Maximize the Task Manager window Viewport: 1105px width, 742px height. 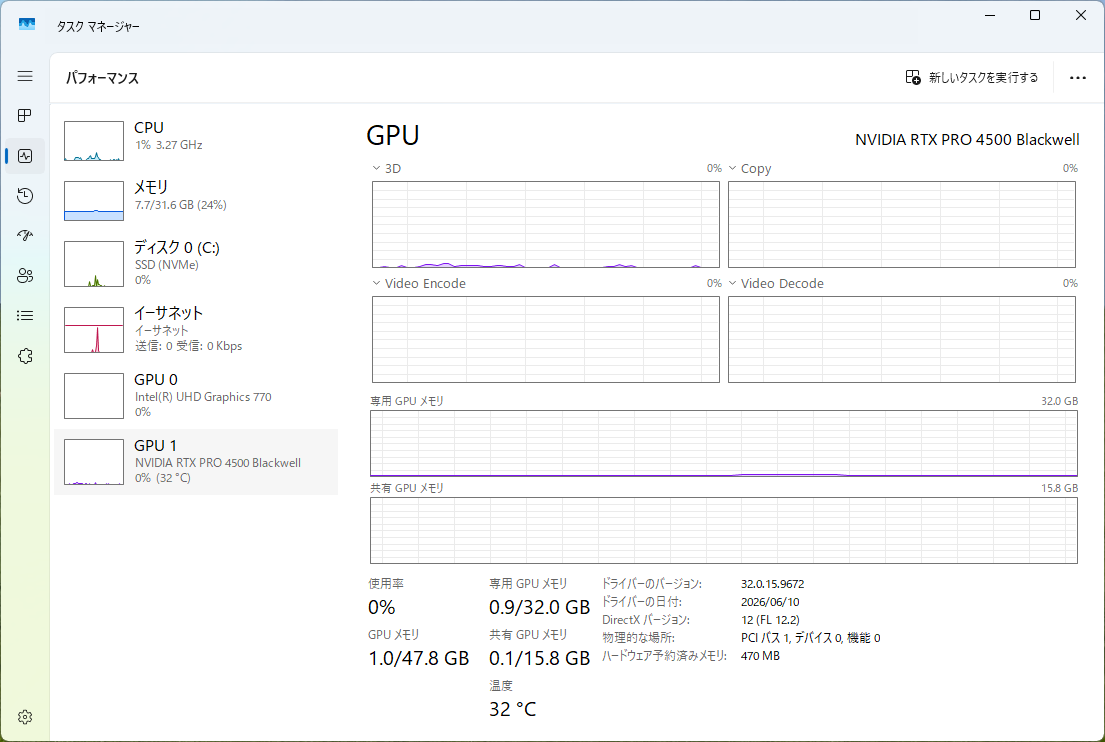click(x=1035, y=15)
